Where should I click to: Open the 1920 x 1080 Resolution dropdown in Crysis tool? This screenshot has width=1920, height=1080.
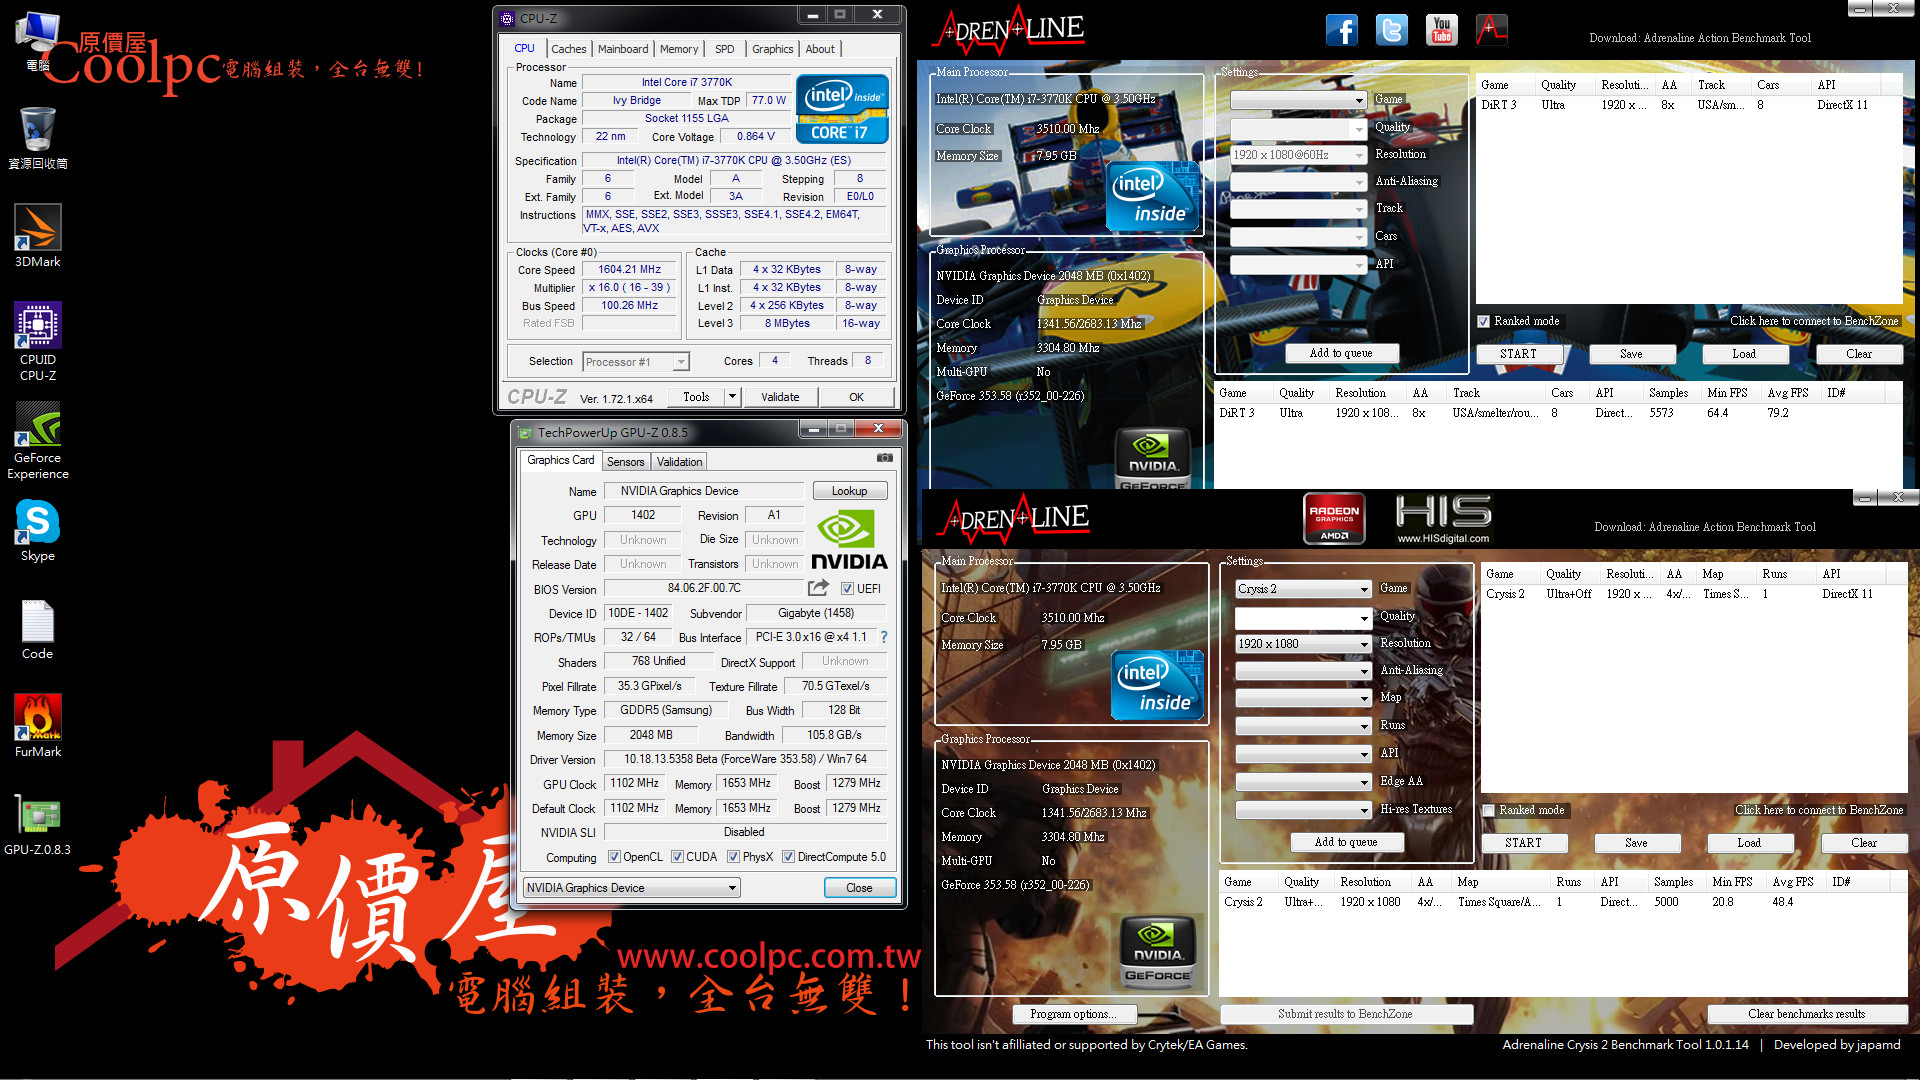(x=1303, y=644)
